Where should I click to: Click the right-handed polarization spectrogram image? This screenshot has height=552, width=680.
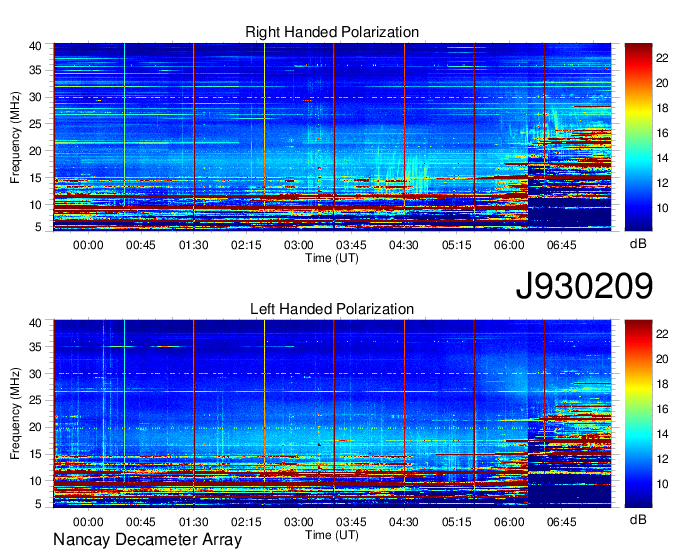pos(332,137)
